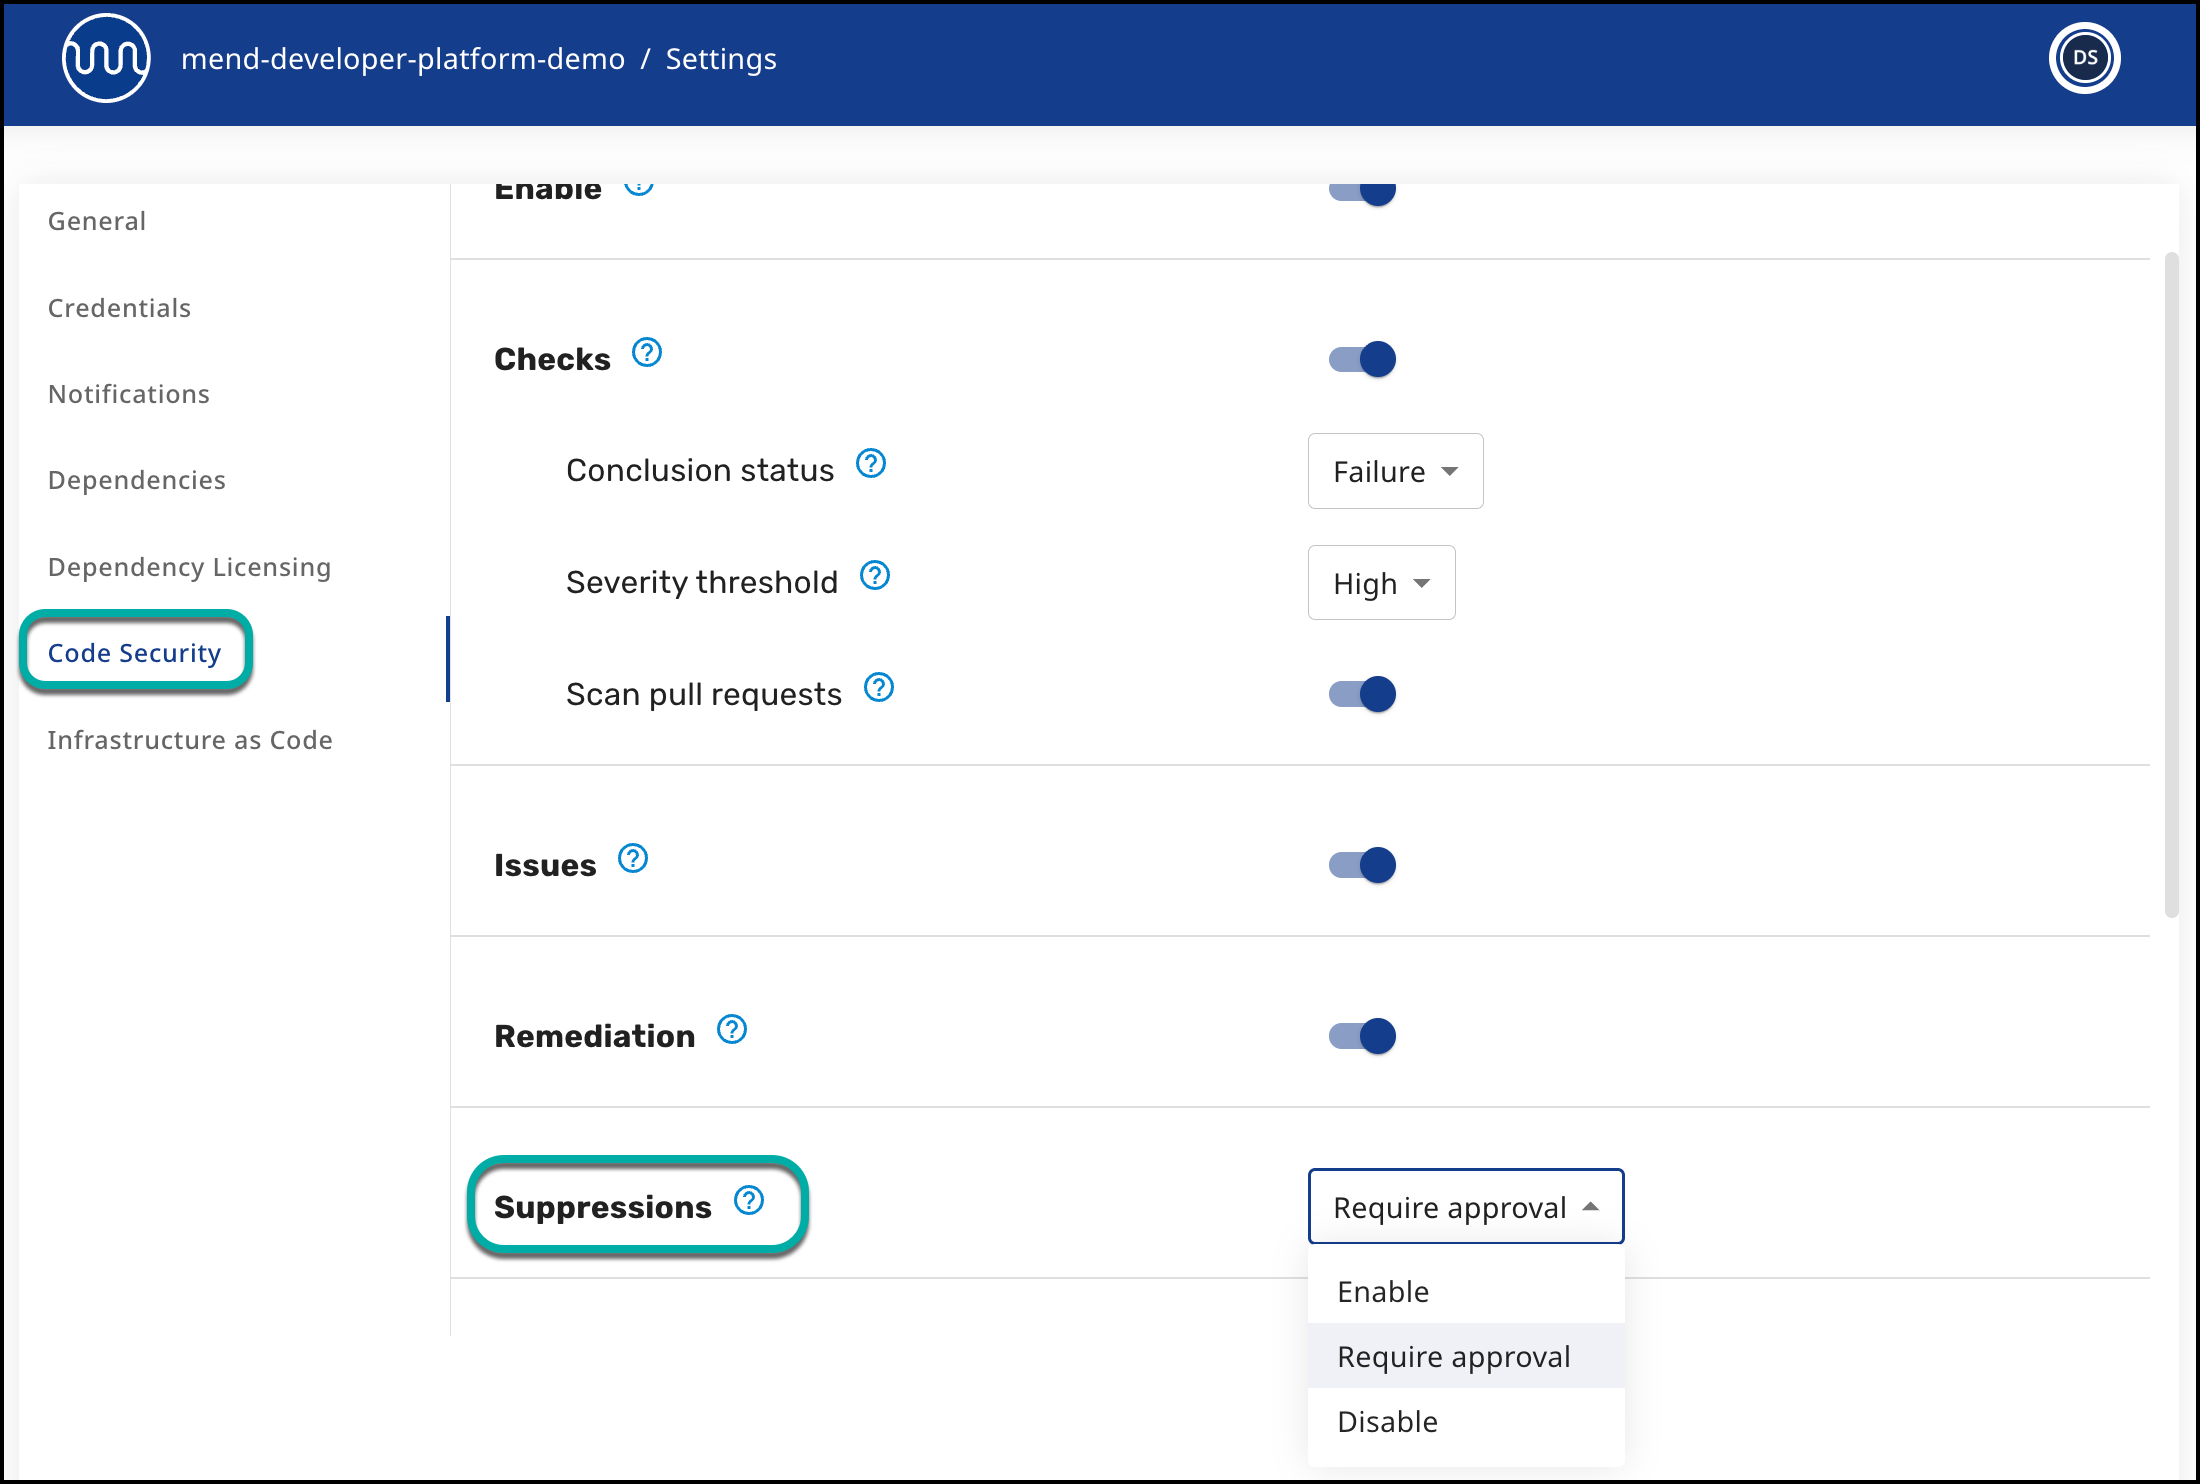Expand the Severity threshold High dropdown
Viewport: 2200px width, 1484px height.
coord(1381,583)
